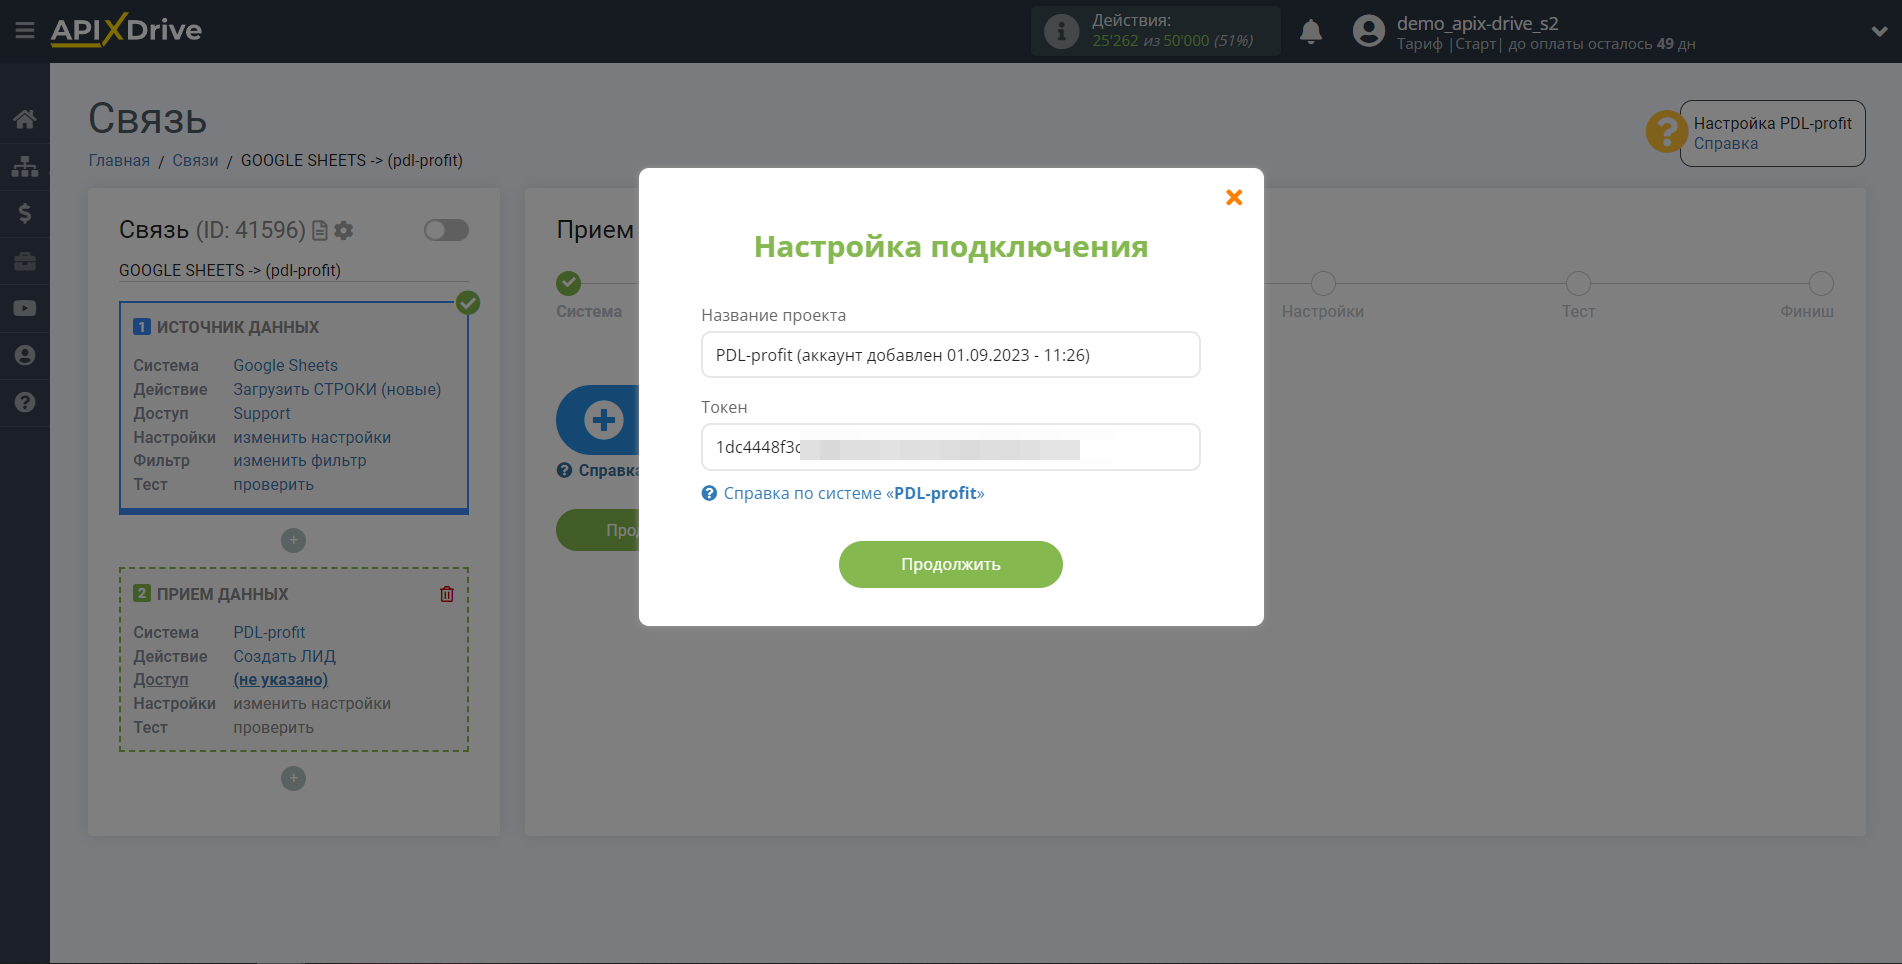The height and width of the screenshot is (964, 1902).
Task: Toggle the connection on/off switch
Action: (446, 230)
